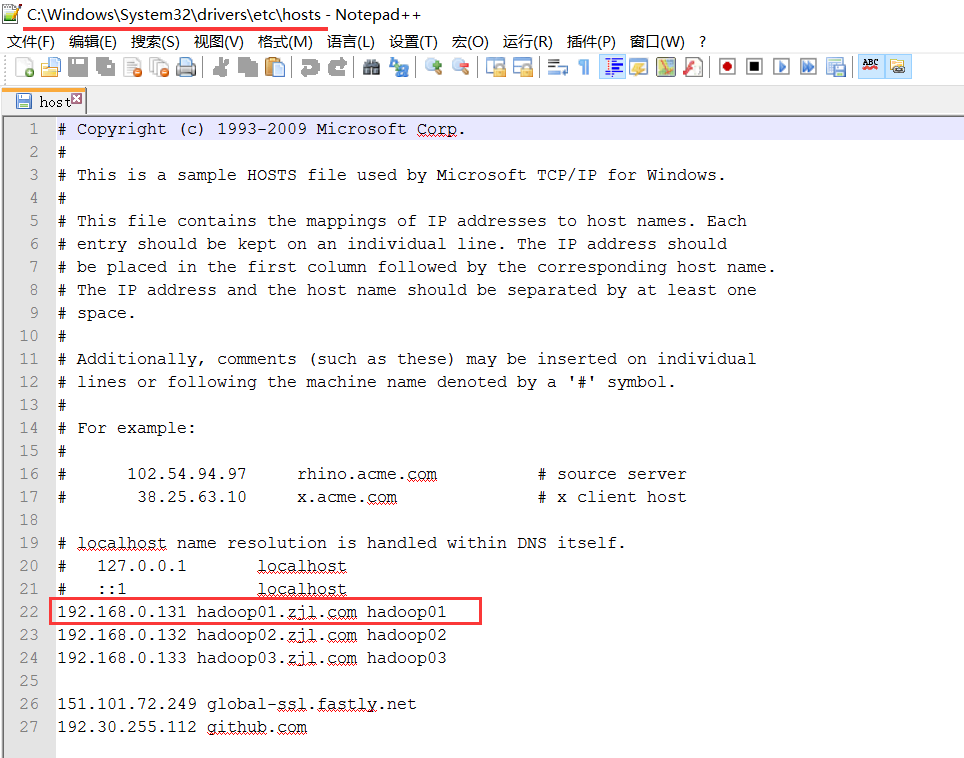
Task: Close the hosts tab with red X
Action: (x=76, y=98)
